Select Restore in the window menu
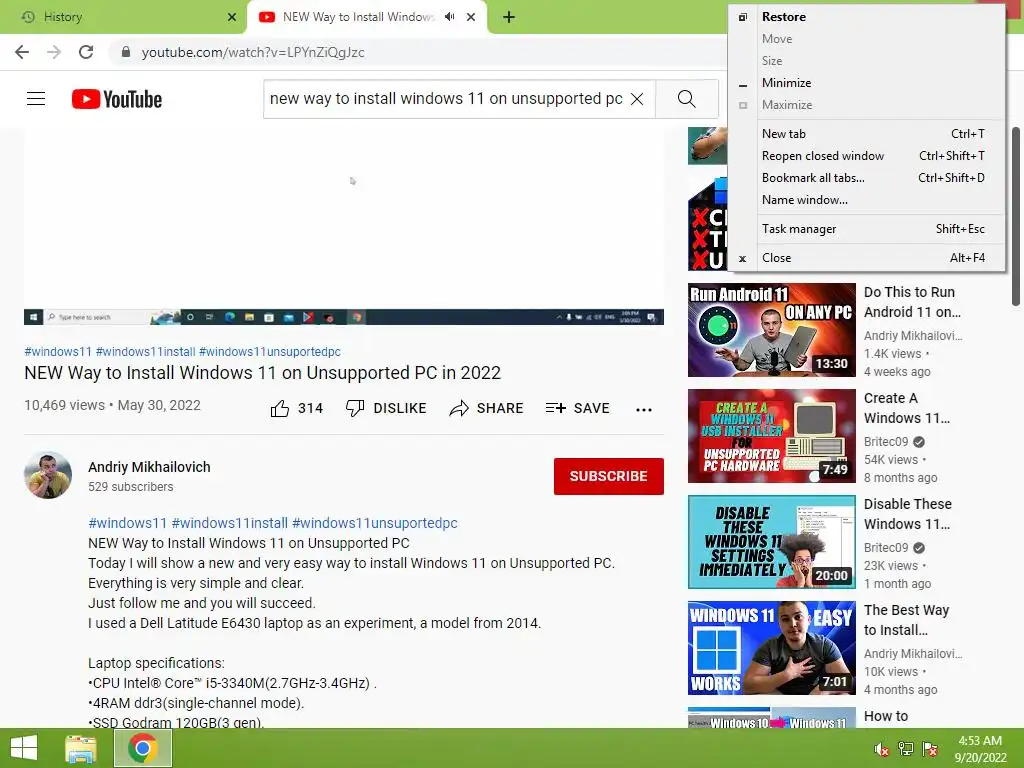The width and height of the screenshot is (1024, 768). click(x=866, y=17)
